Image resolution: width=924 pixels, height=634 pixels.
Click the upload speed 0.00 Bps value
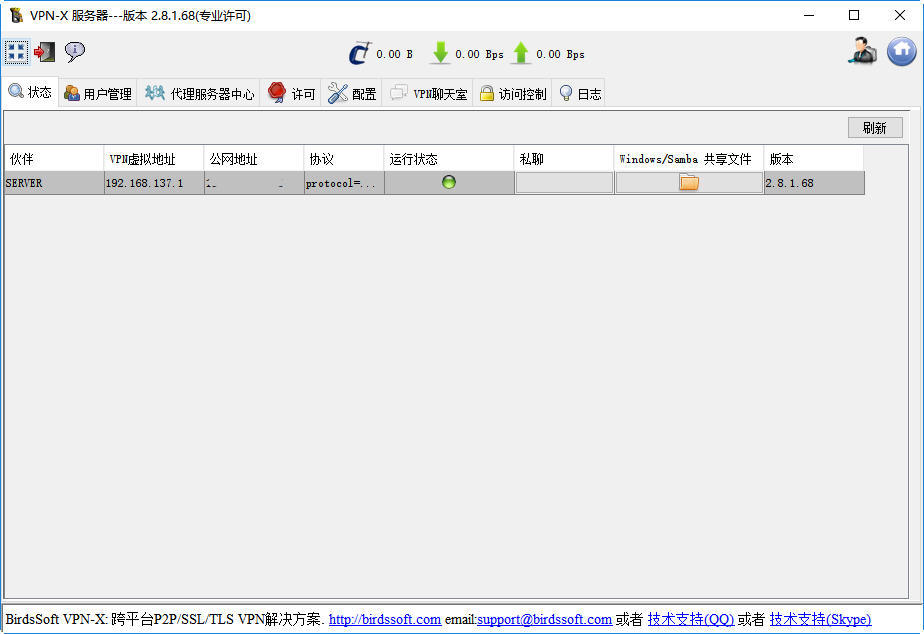click(x=560, y=54)
